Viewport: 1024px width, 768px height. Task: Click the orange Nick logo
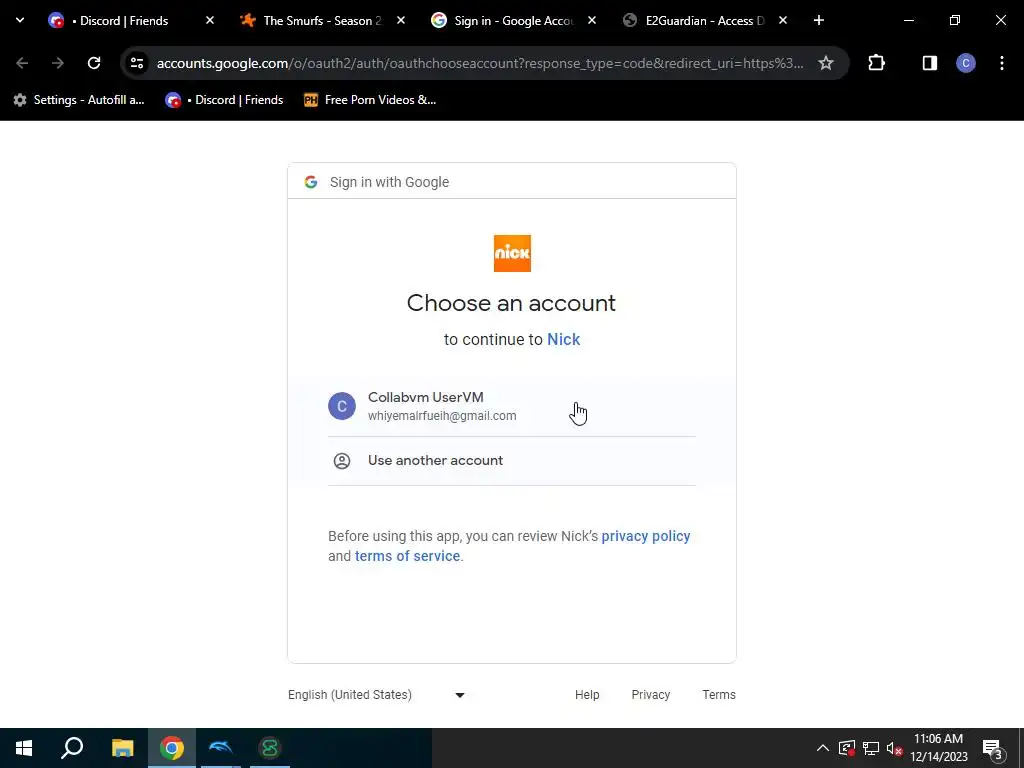(x=512, y=253)
